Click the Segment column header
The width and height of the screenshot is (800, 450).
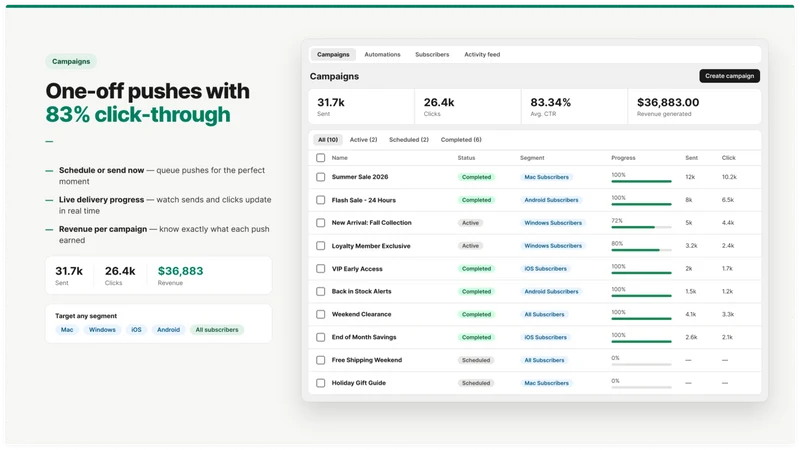[532, 158]
